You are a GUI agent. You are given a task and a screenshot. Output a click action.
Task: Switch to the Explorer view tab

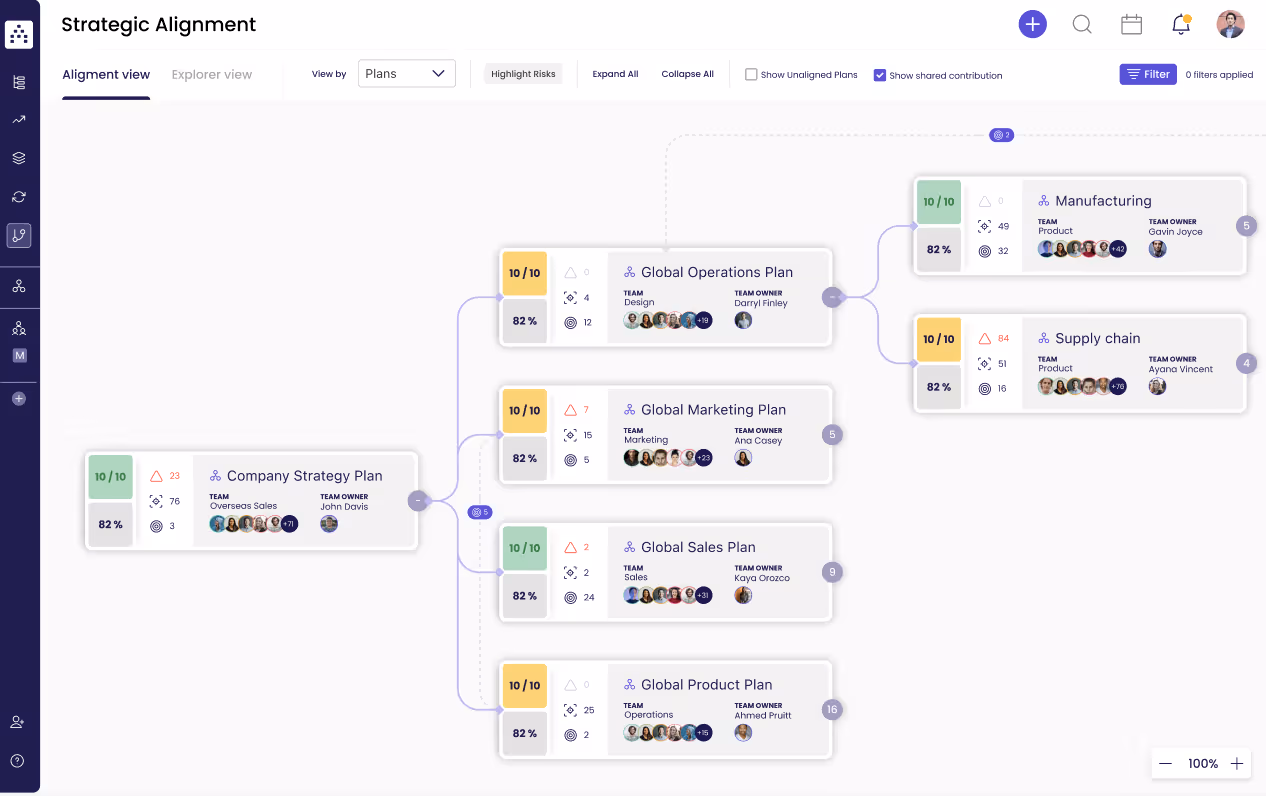click(x=211, y=74)
